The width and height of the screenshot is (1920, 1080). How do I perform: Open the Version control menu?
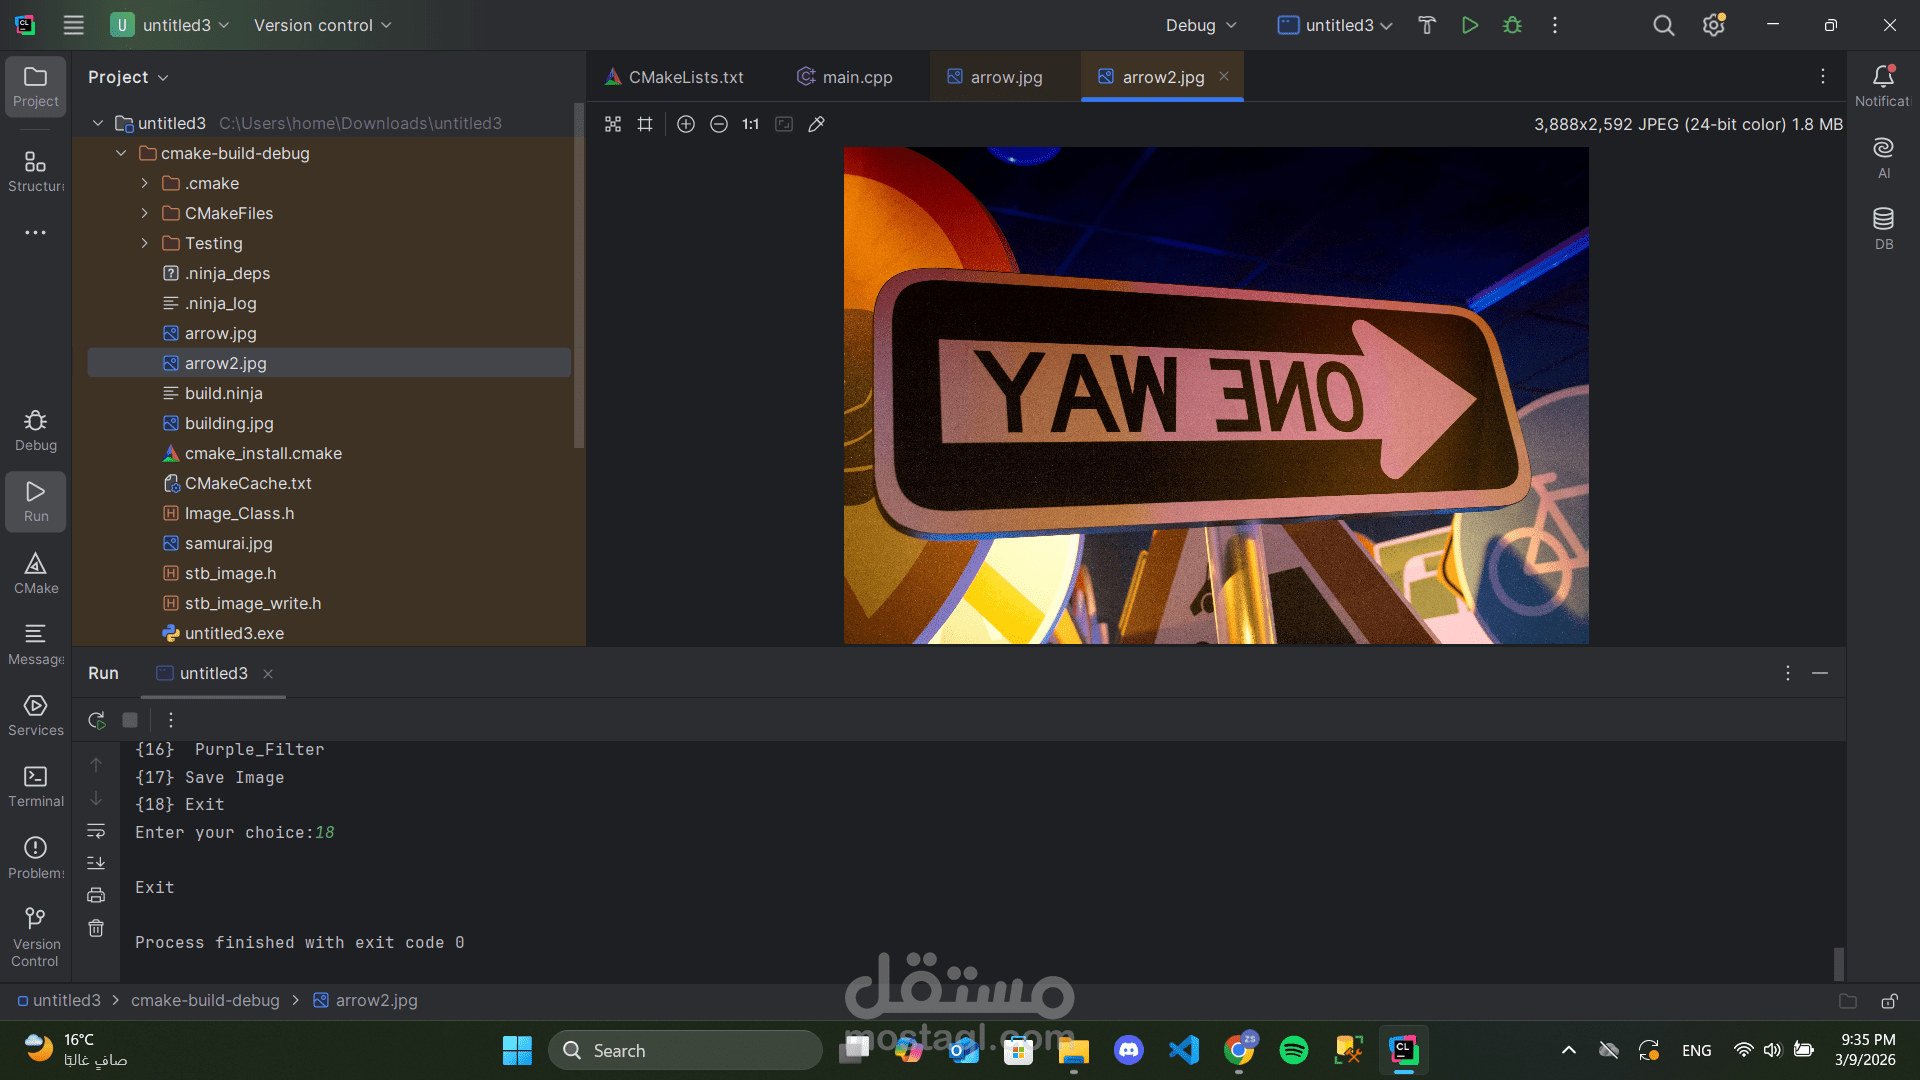(x=322, y=25)
